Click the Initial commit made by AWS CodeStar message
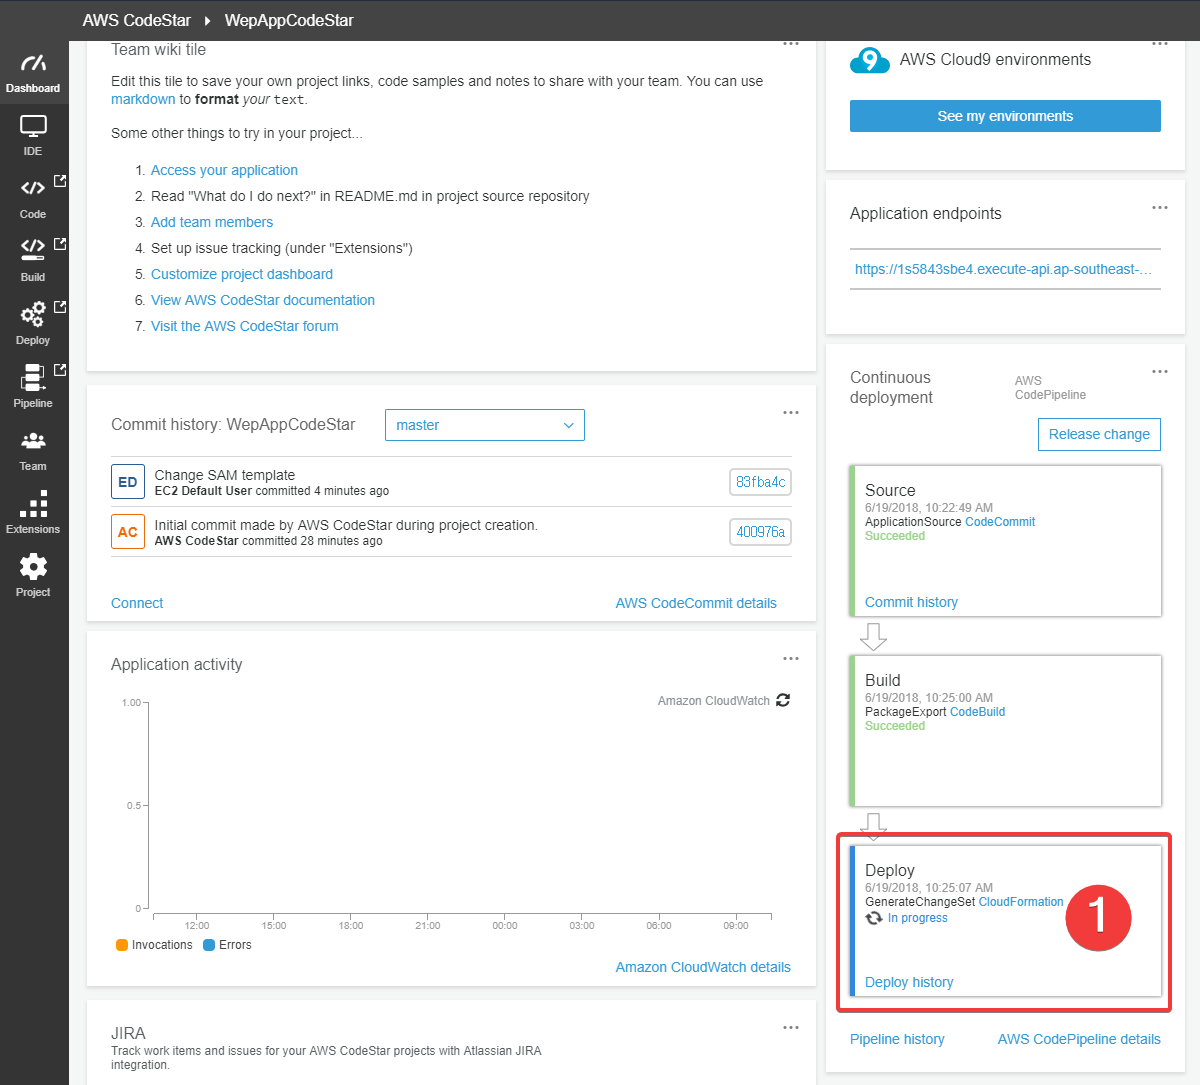Screen dimensions: 1200x1085 (x=346, y=525)
